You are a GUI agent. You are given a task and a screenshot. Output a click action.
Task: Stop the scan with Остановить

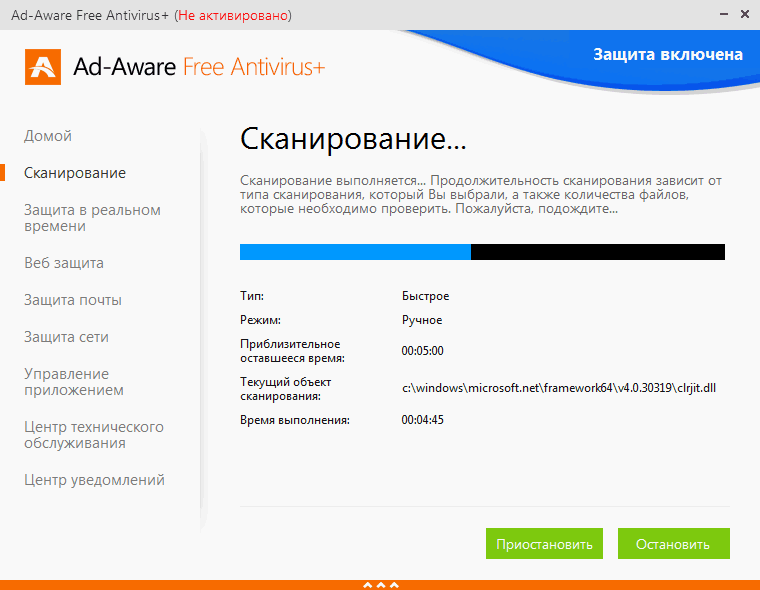point(674,543)
